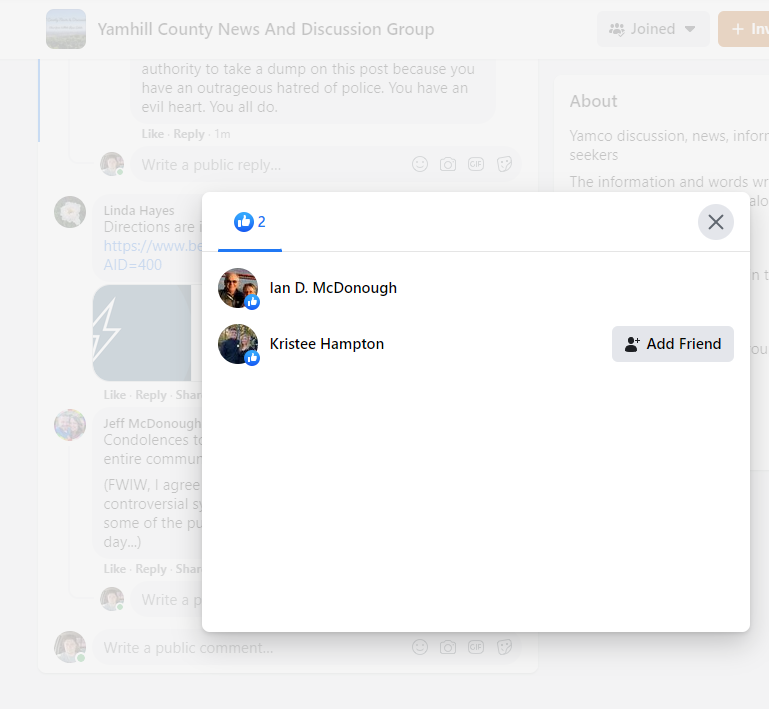
Task: Like Jeff McDonough's comment
Action: click(114, 569)
